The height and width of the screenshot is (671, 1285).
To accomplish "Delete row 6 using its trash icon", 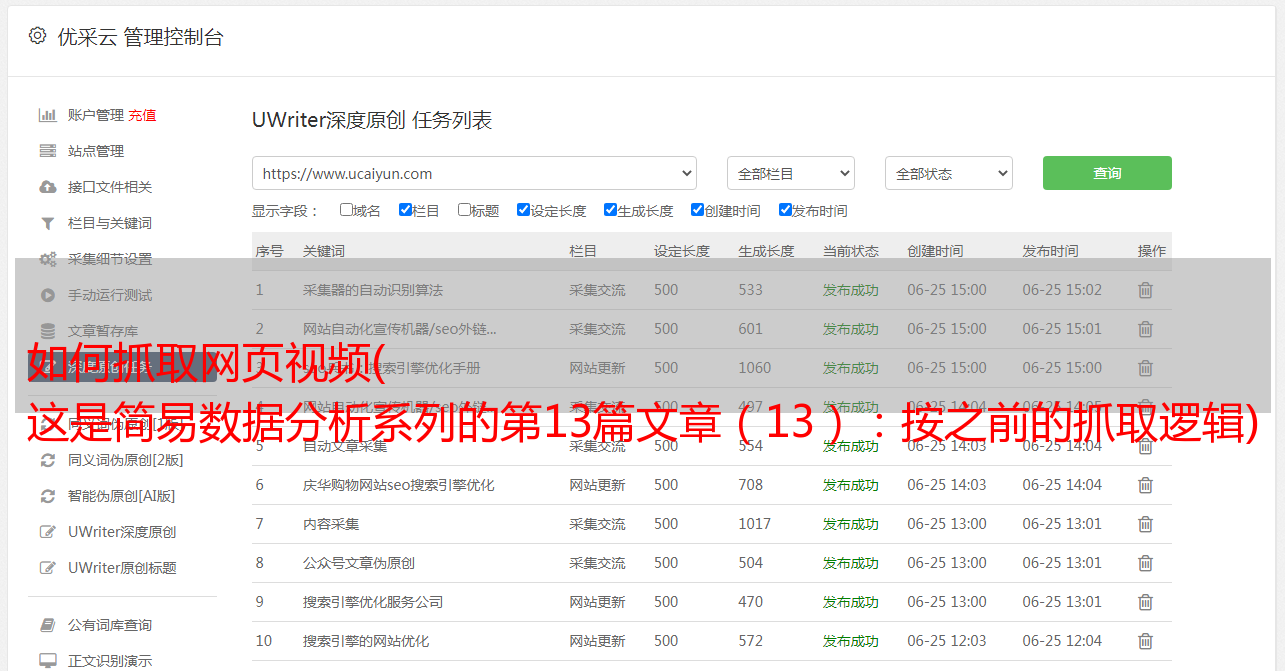I will (1145, 485).
